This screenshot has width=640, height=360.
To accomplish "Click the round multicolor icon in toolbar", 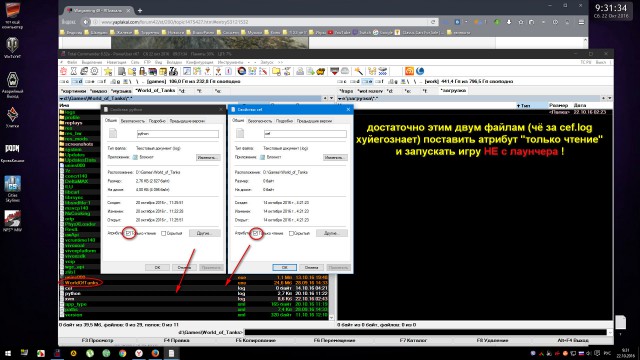I will click(242, 71).
